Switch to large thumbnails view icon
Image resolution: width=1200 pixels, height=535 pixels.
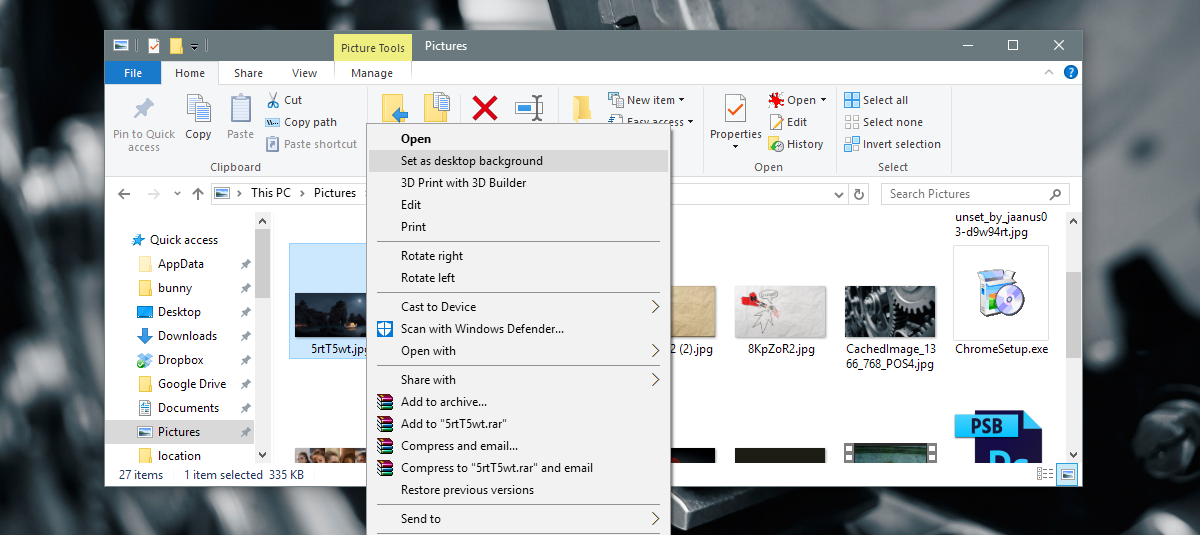1067,475
